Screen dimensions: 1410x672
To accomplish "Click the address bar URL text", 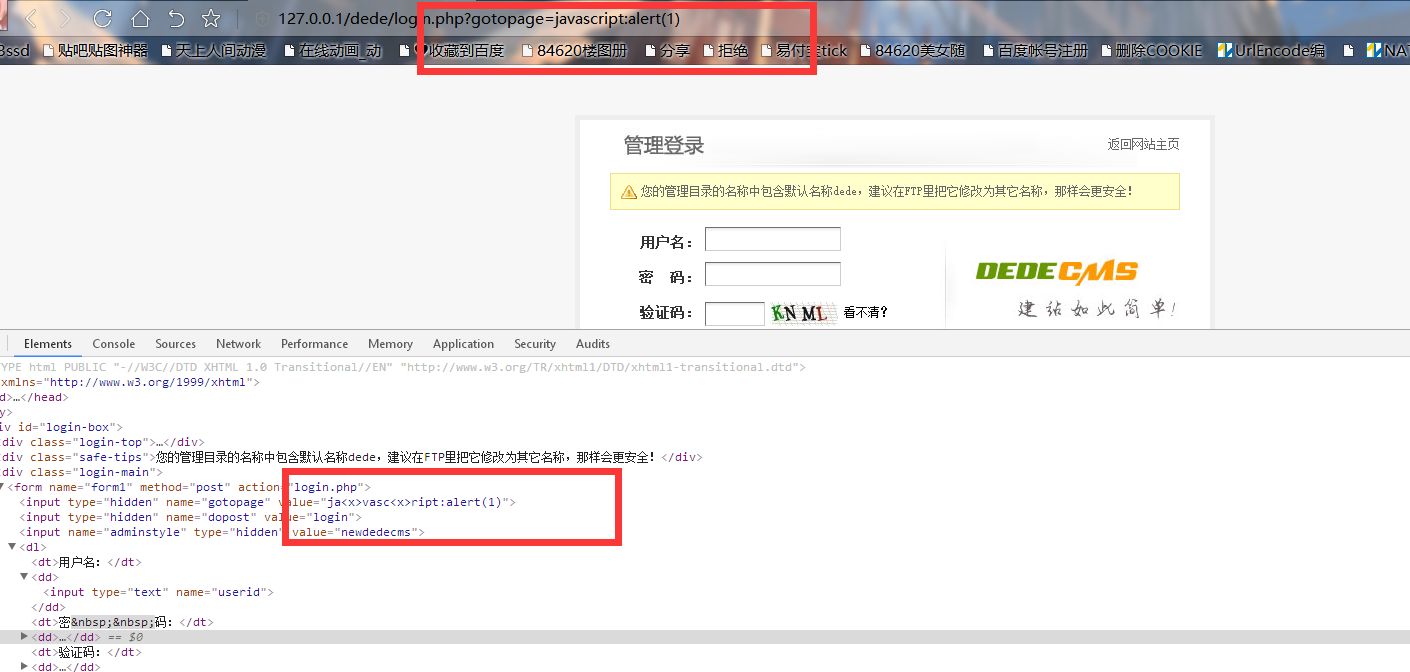I will (479, 19).
